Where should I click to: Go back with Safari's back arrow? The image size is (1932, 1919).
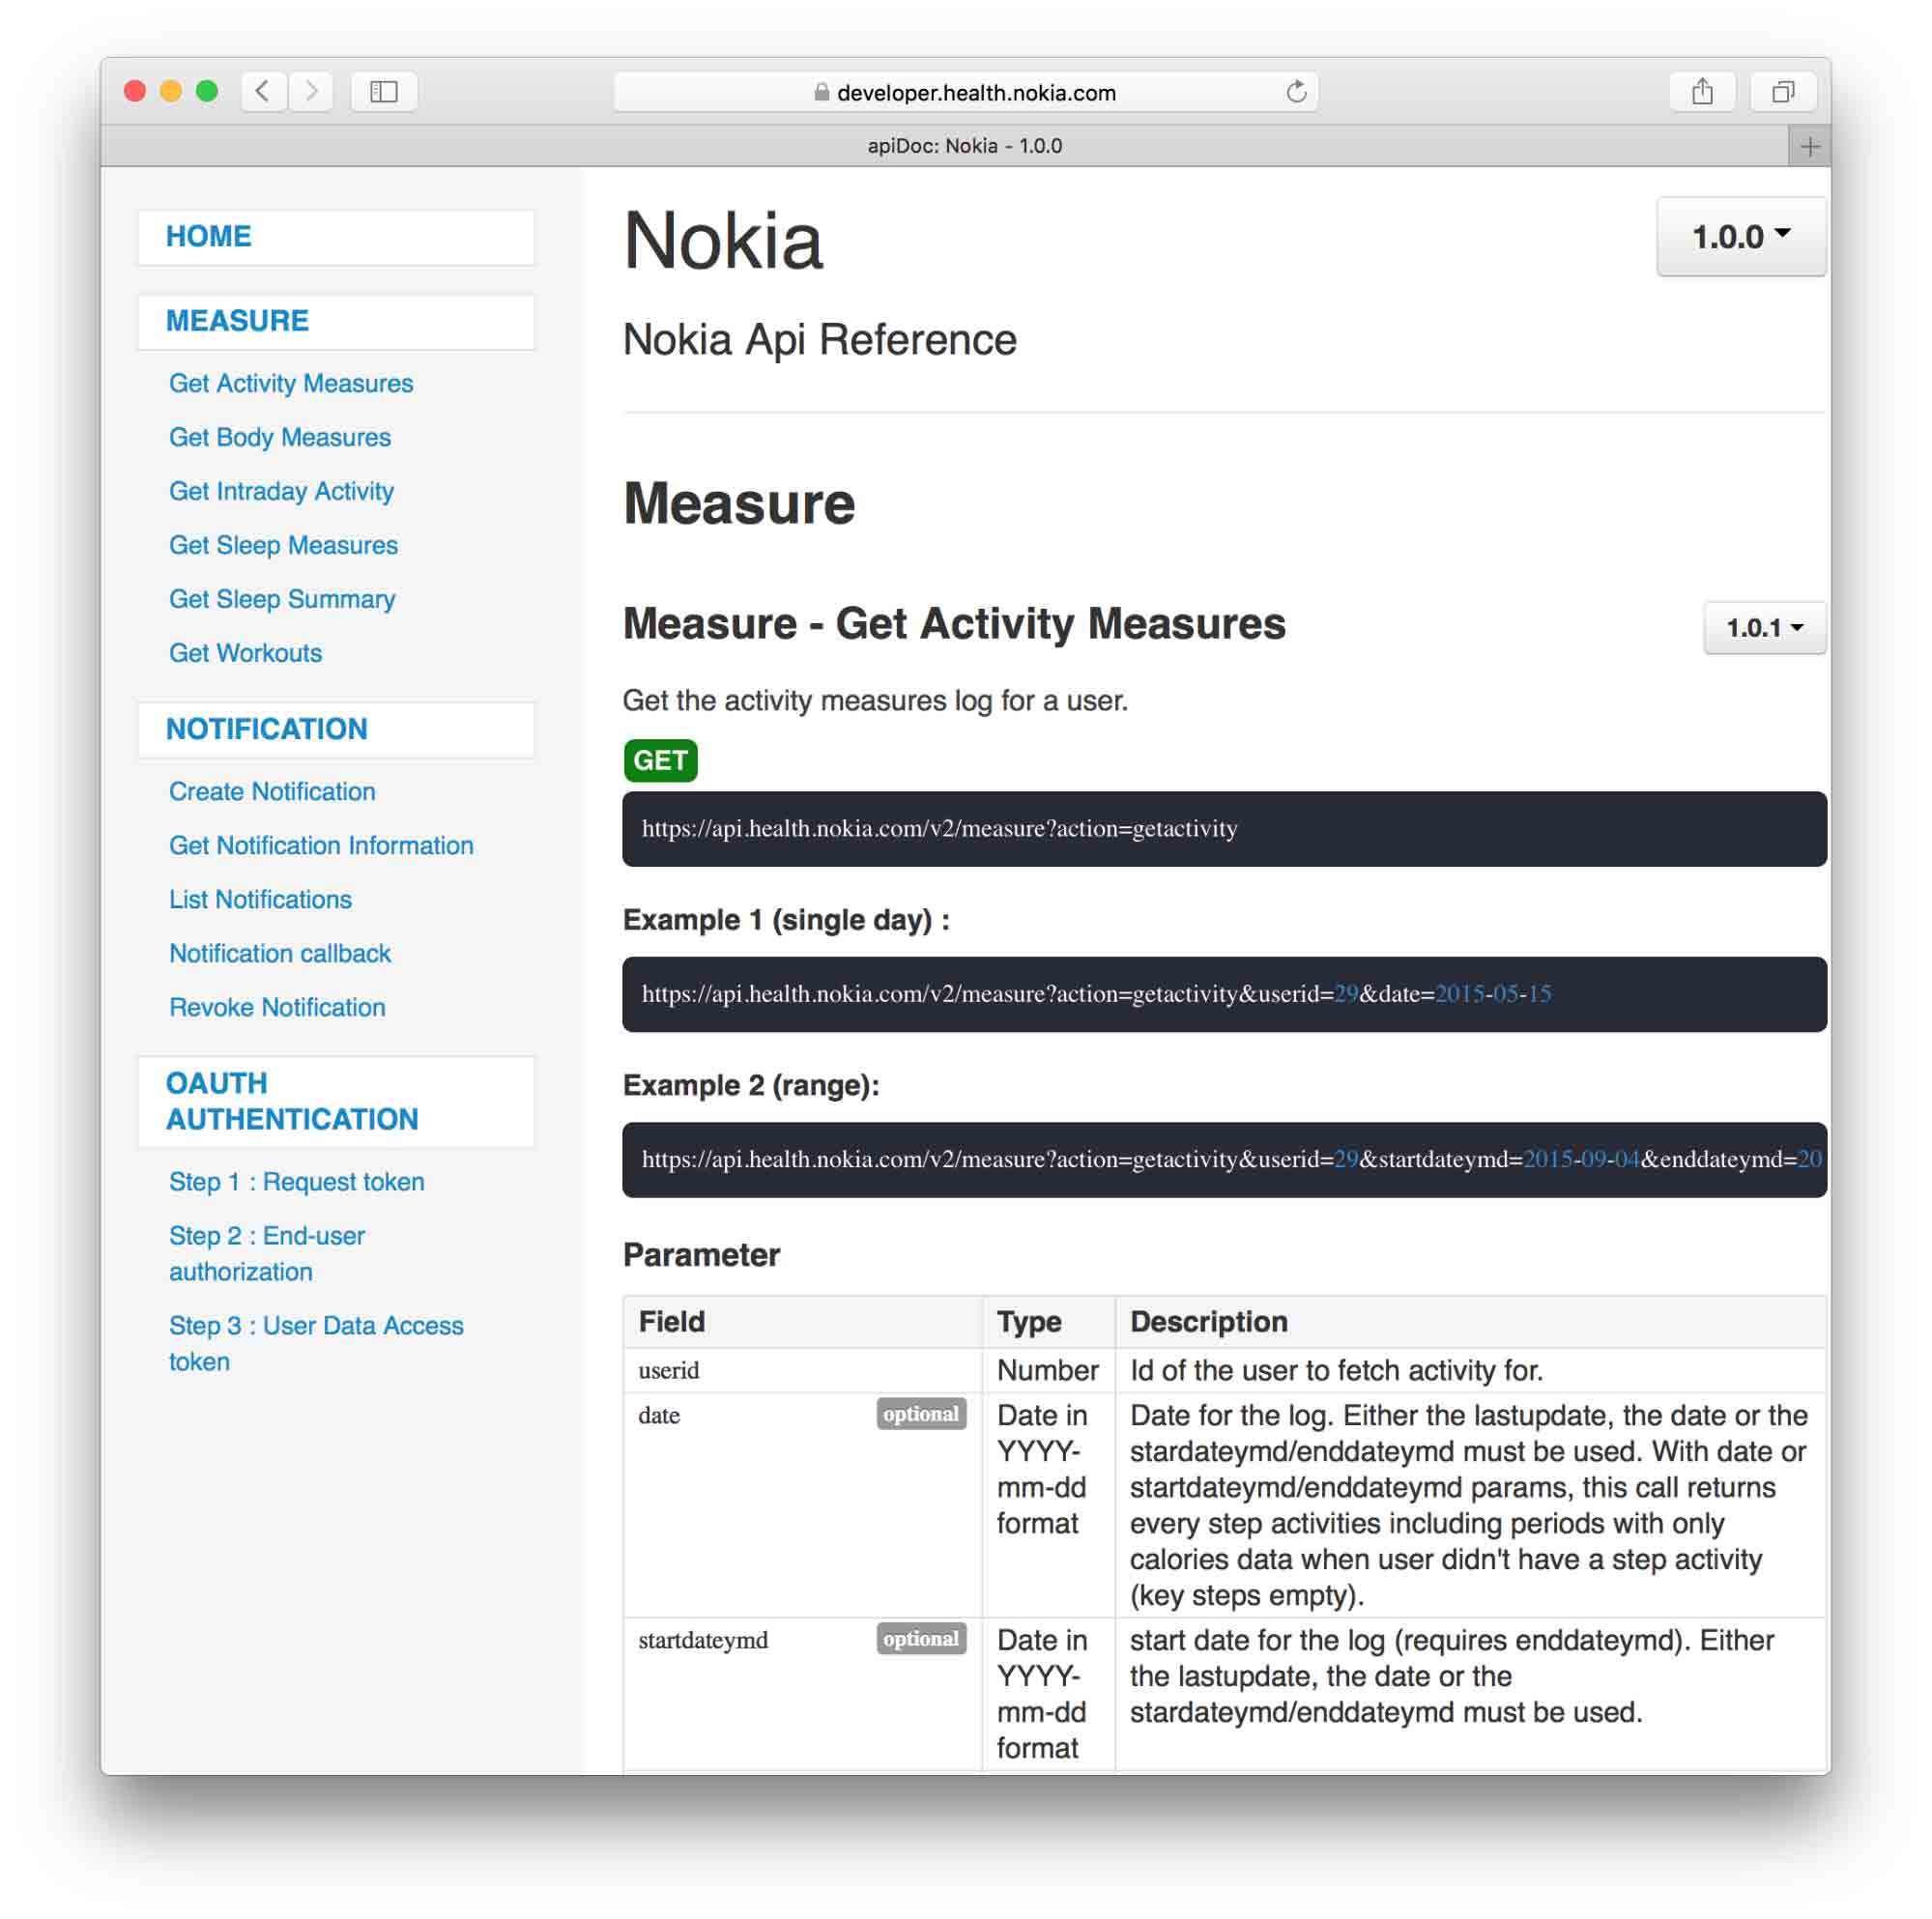point(263,92)
